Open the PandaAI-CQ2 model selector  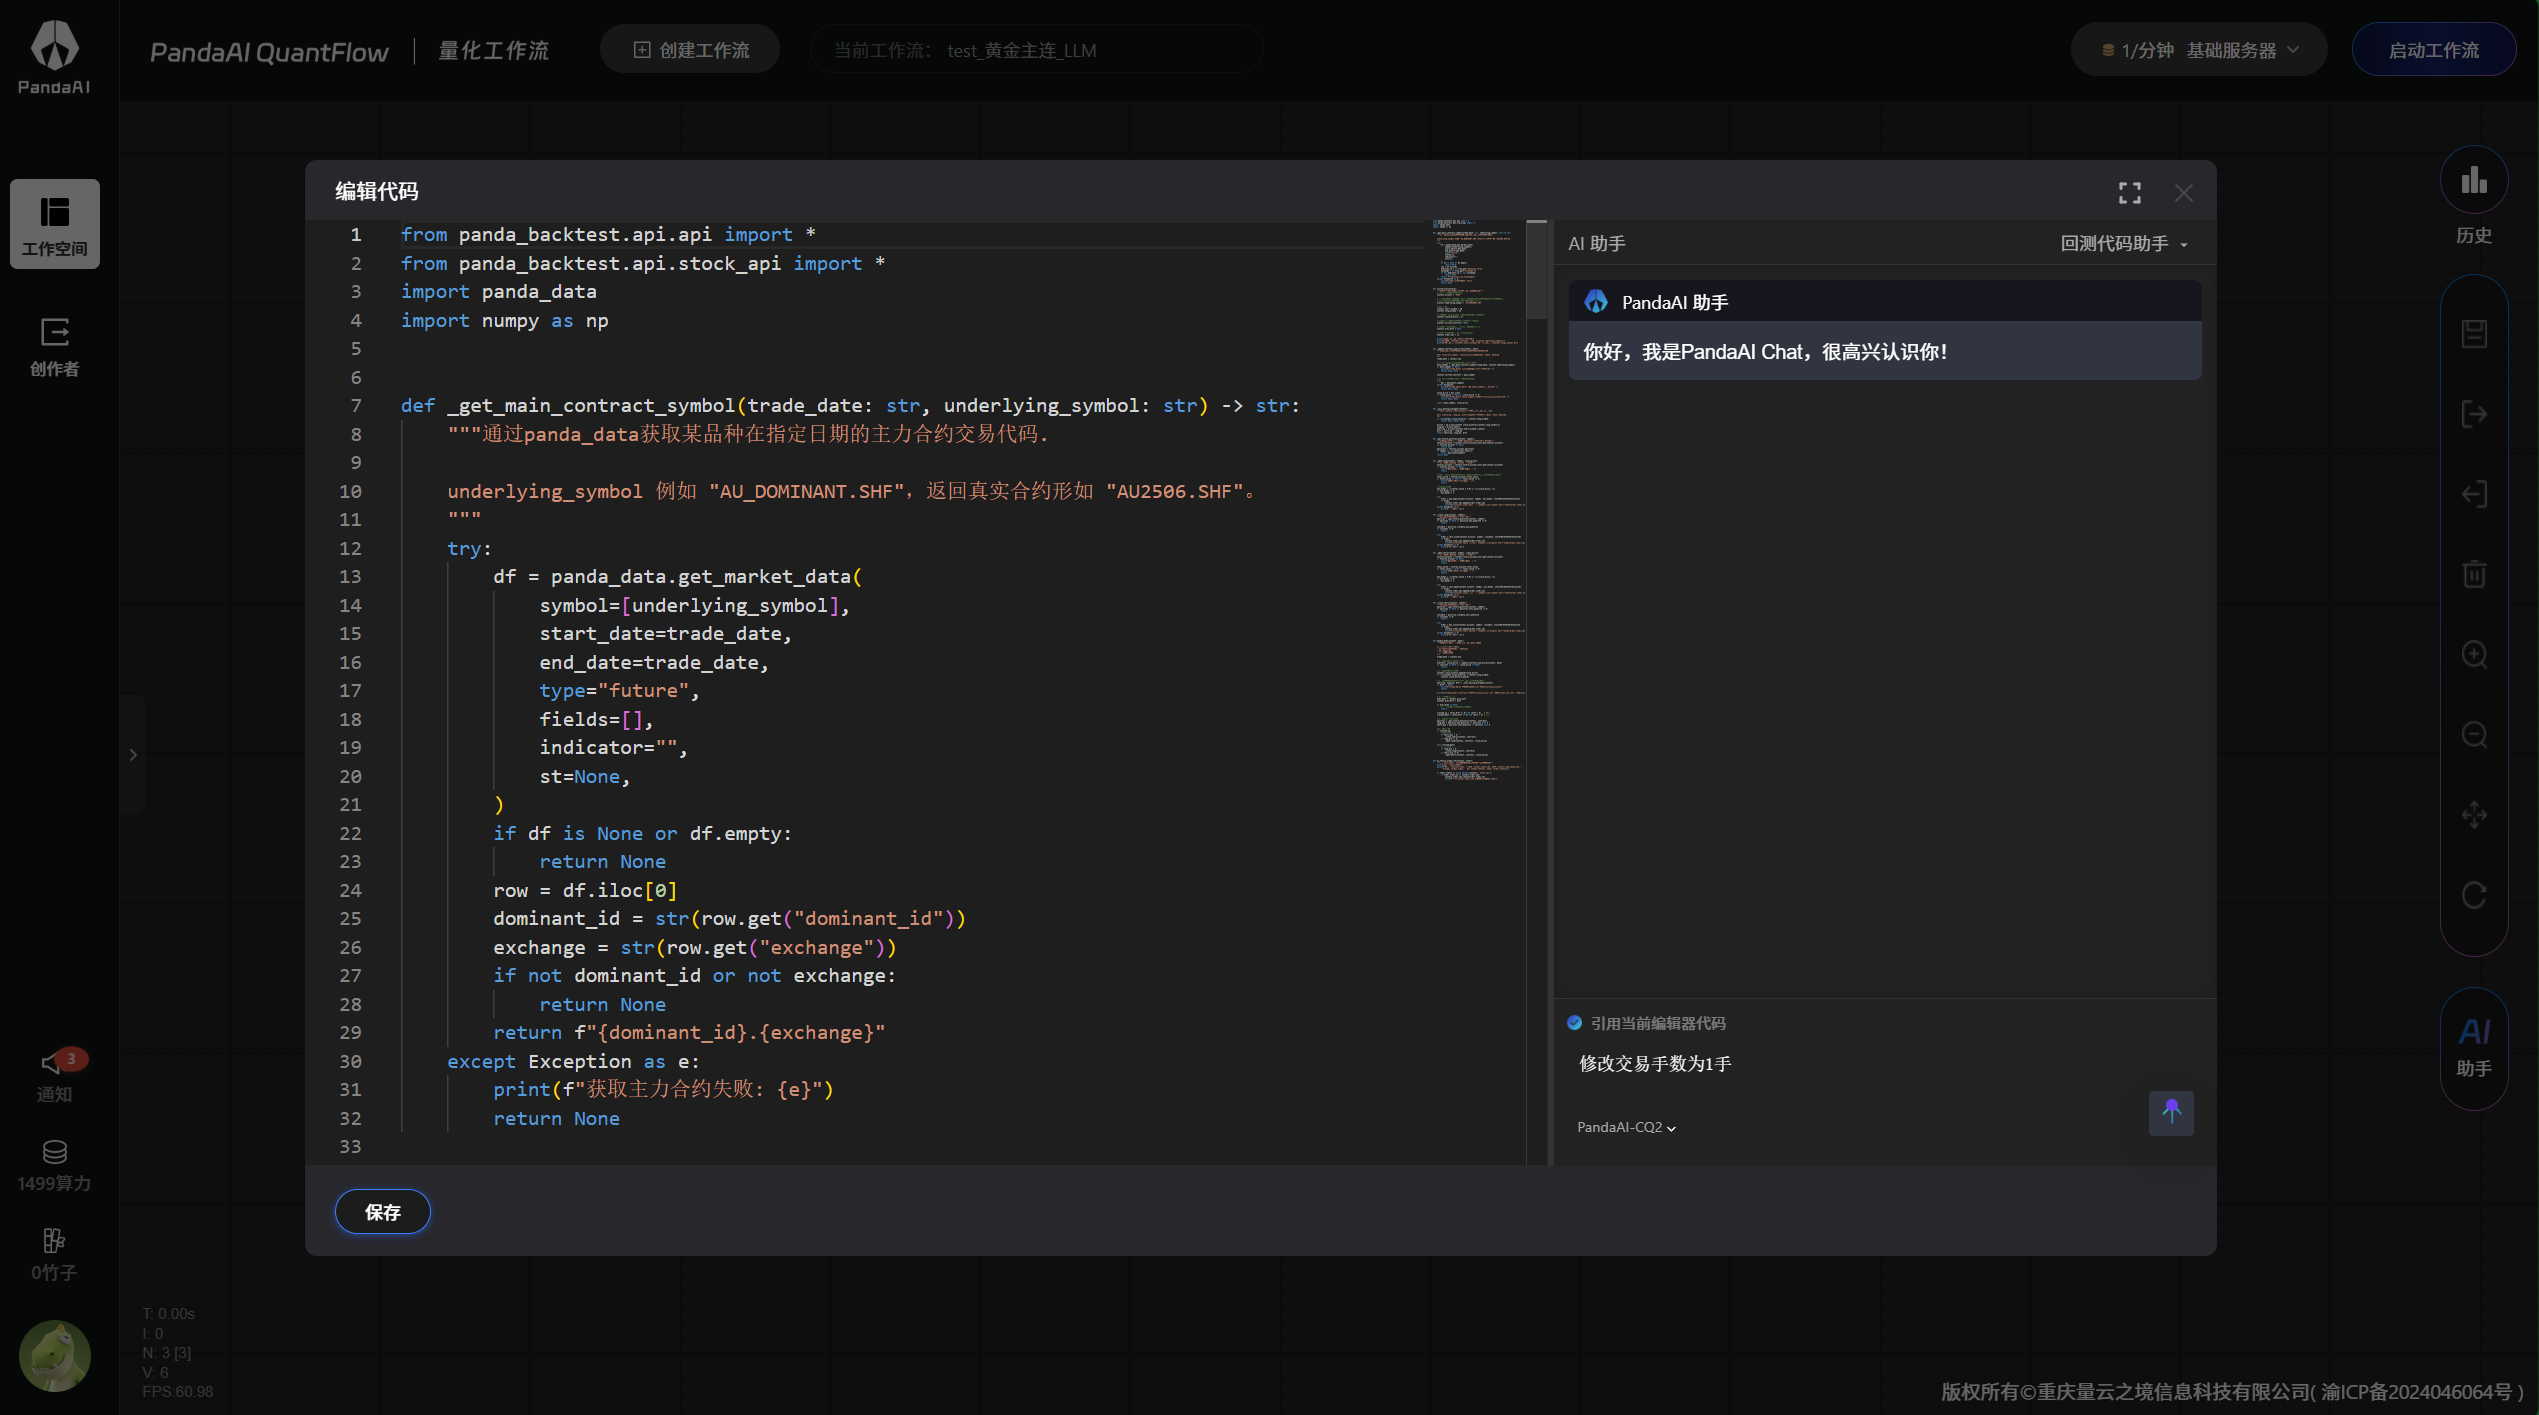[1627, 1127]
